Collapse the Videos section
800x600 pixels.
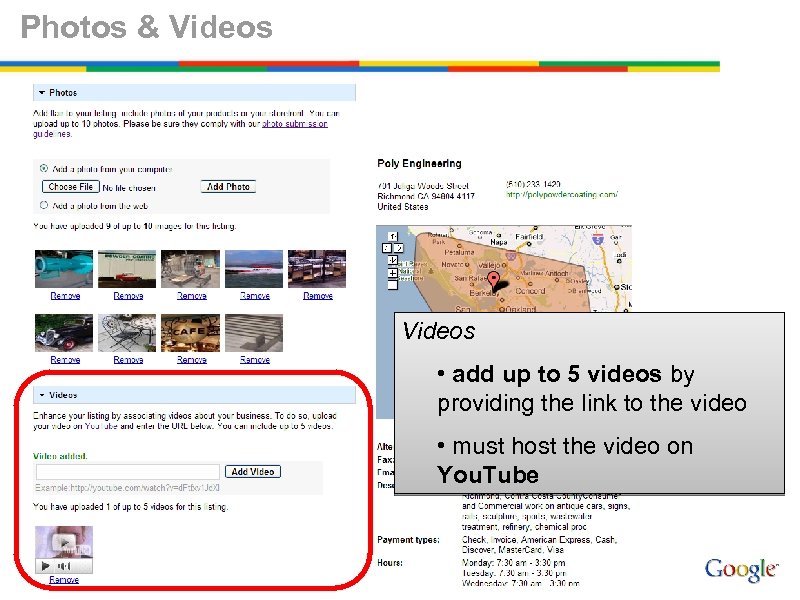42,394
